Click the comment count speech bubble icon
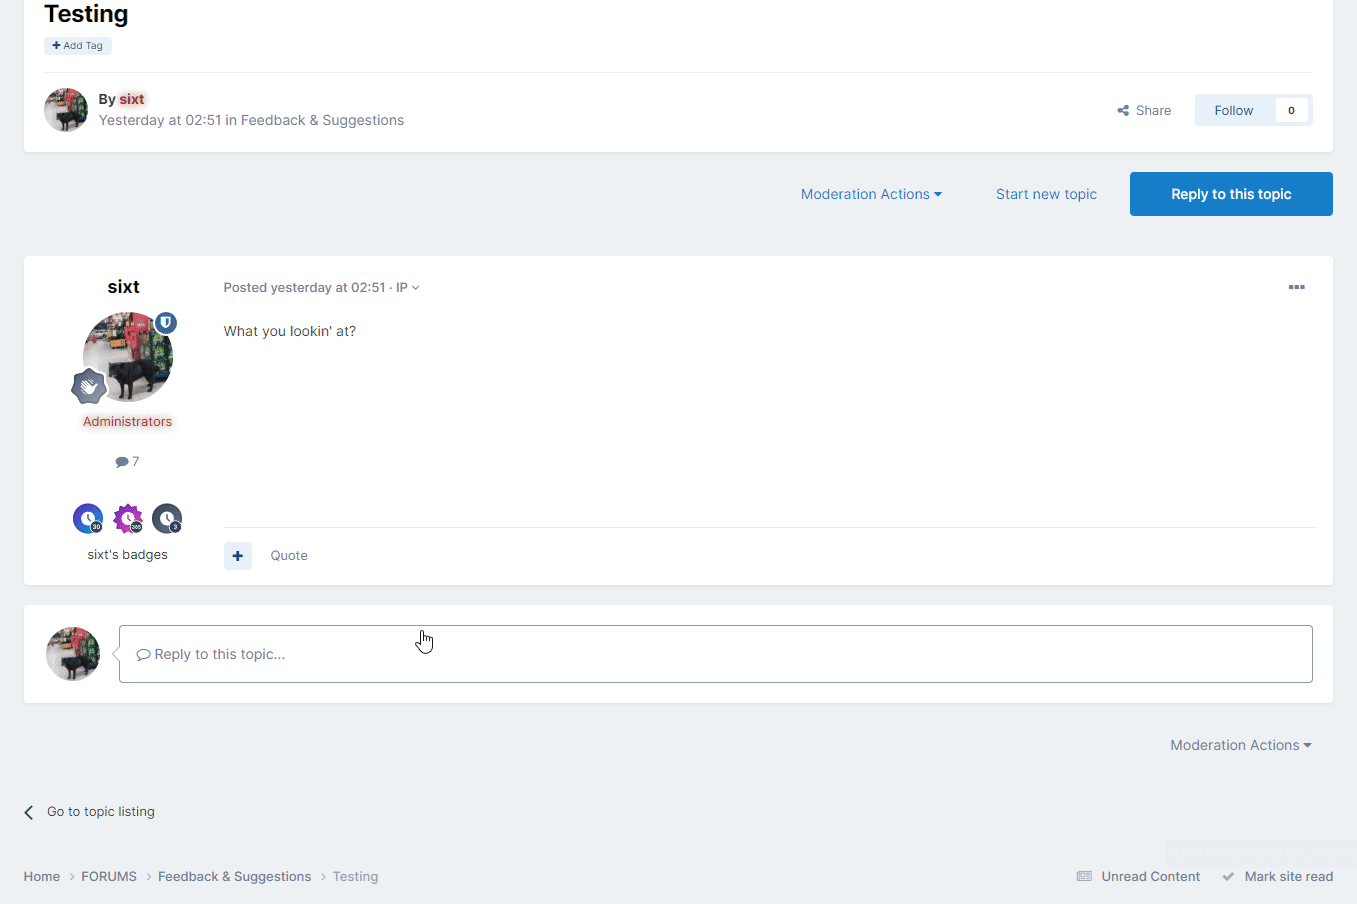The image size is (1357, 904). [120, 461]
